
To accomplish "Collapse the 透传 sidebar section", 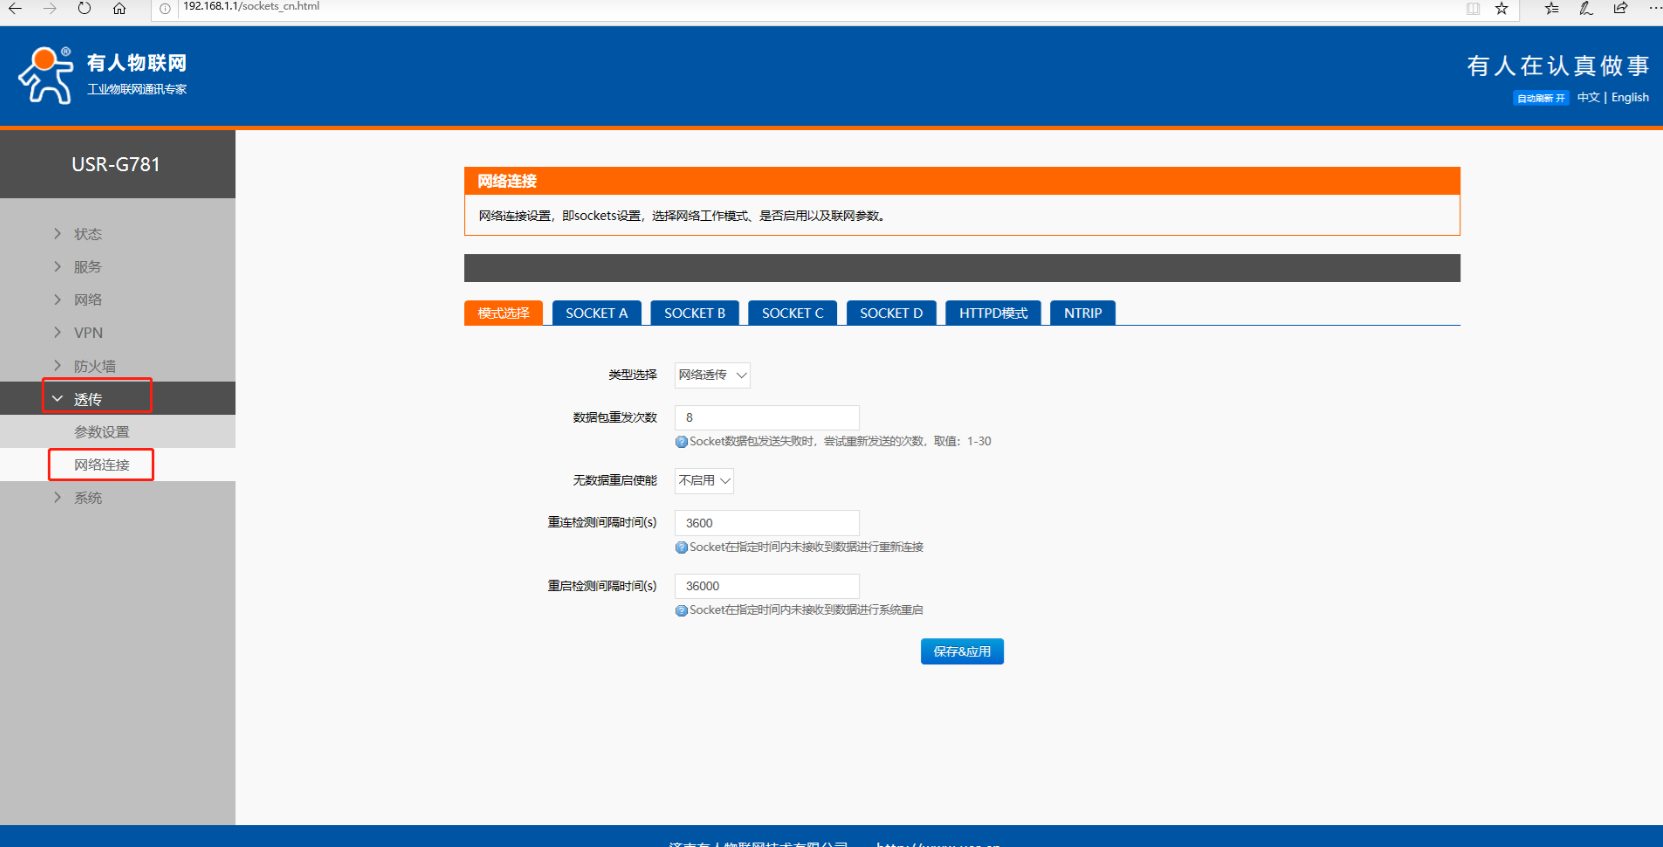I will point(88,399).
